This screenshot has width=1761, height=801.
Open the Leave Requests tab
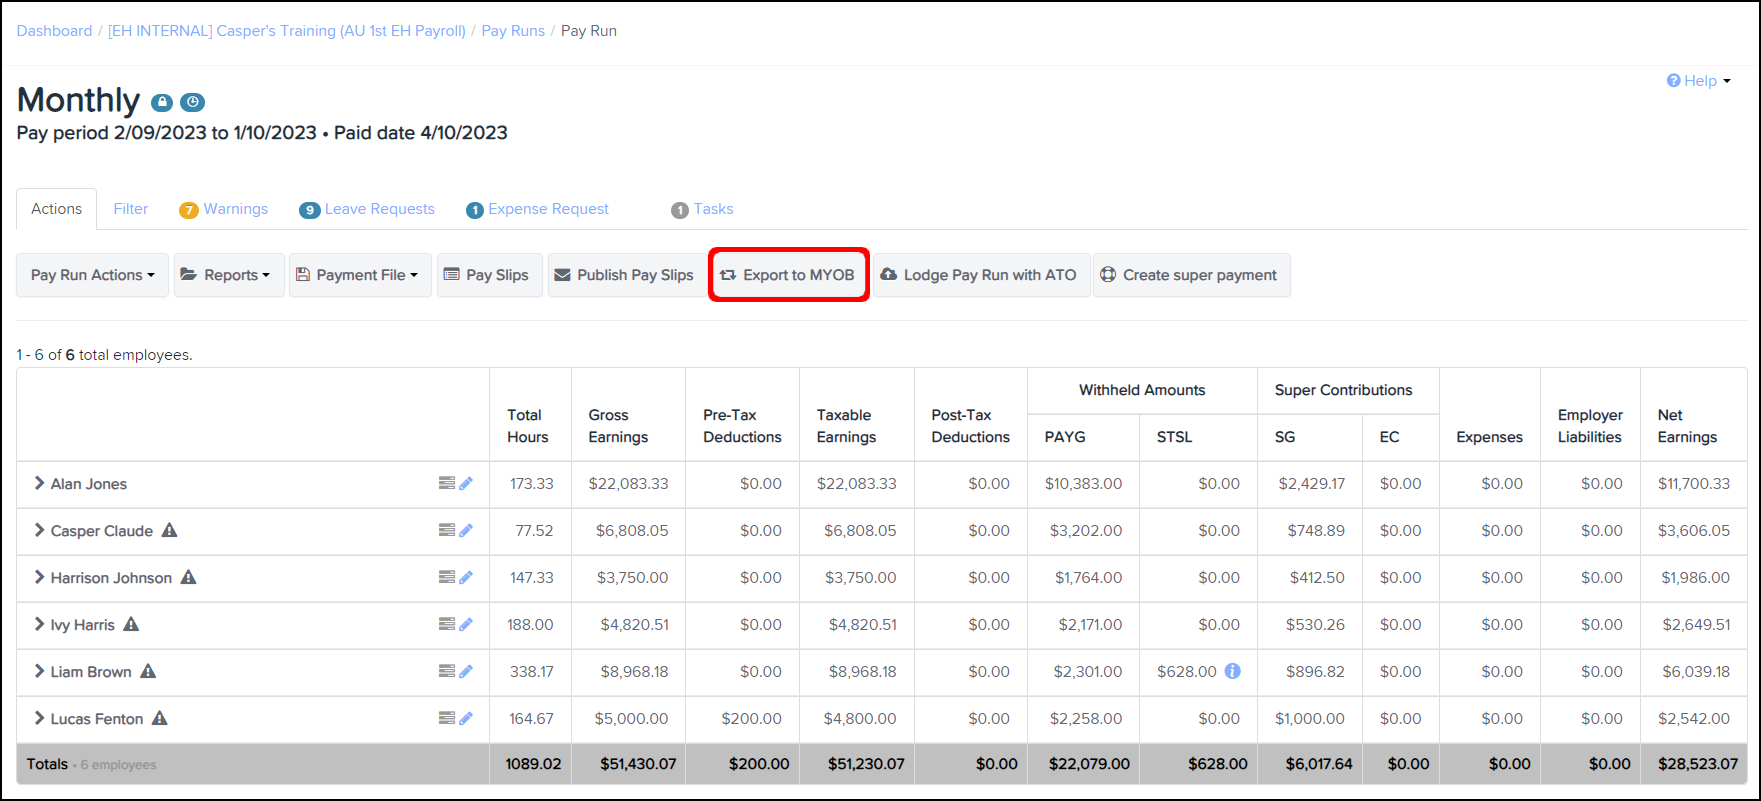coord(367,209)
